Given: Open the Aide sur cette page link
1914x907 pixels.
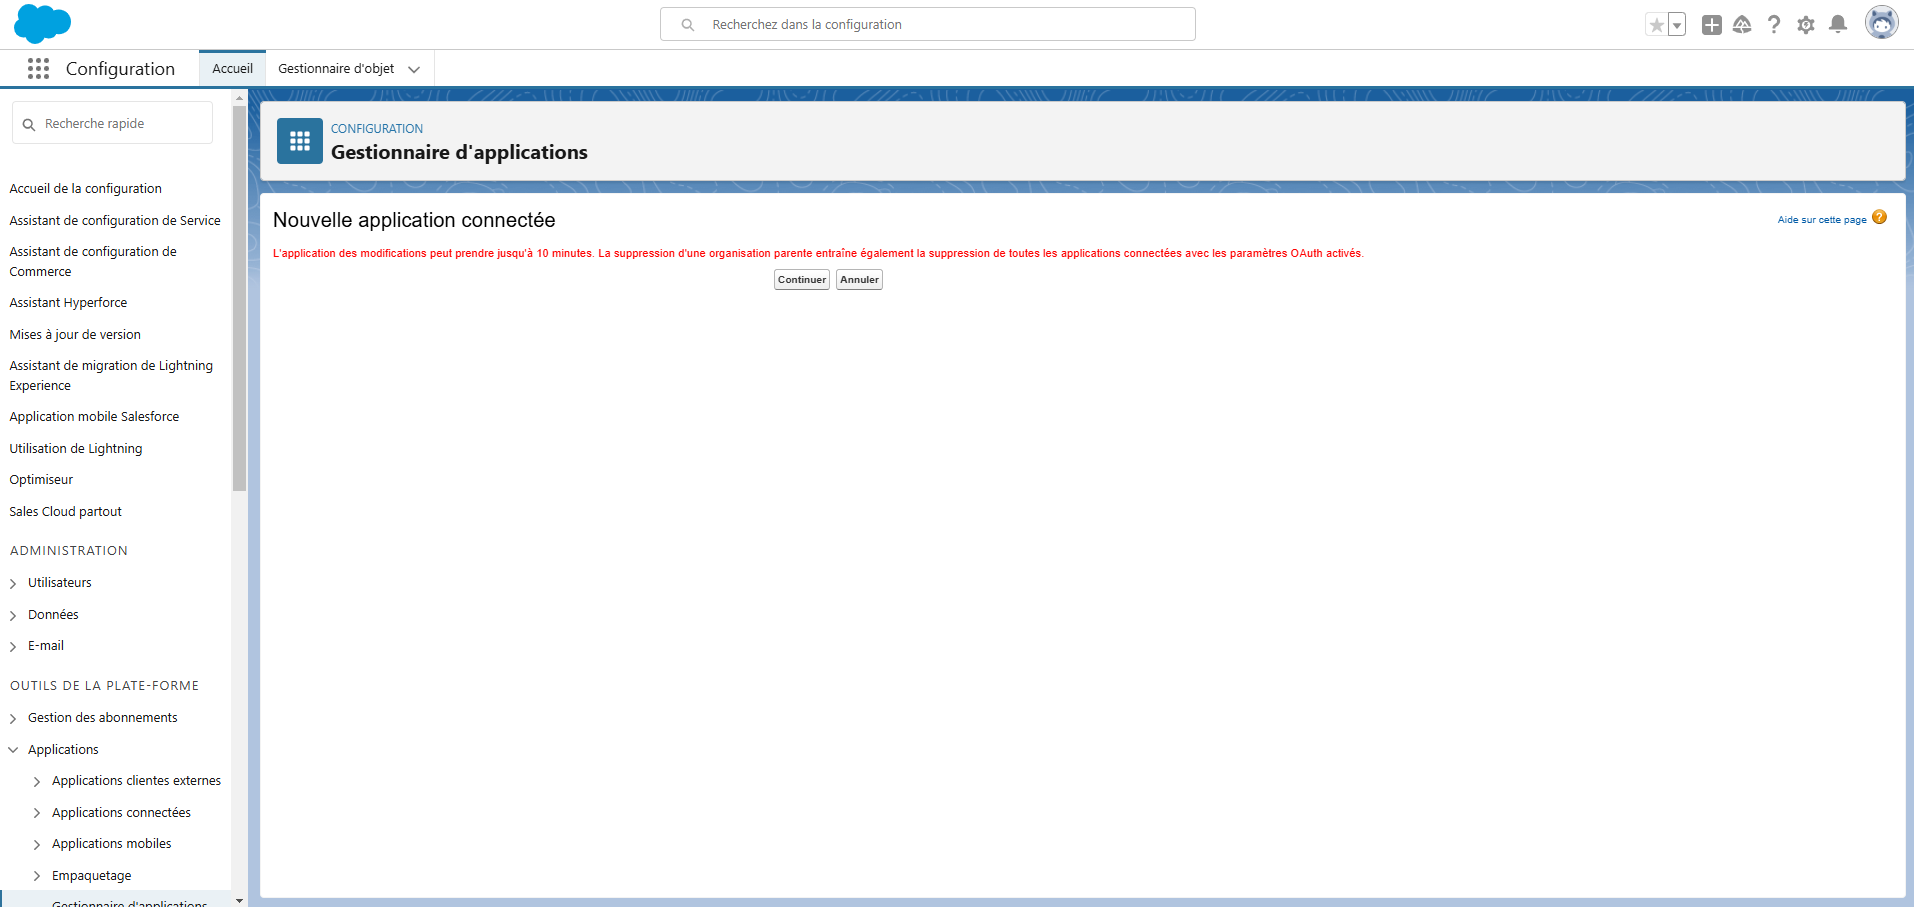Looking at the screenshot, I should pyautogui.click(x=1821, y=220).
